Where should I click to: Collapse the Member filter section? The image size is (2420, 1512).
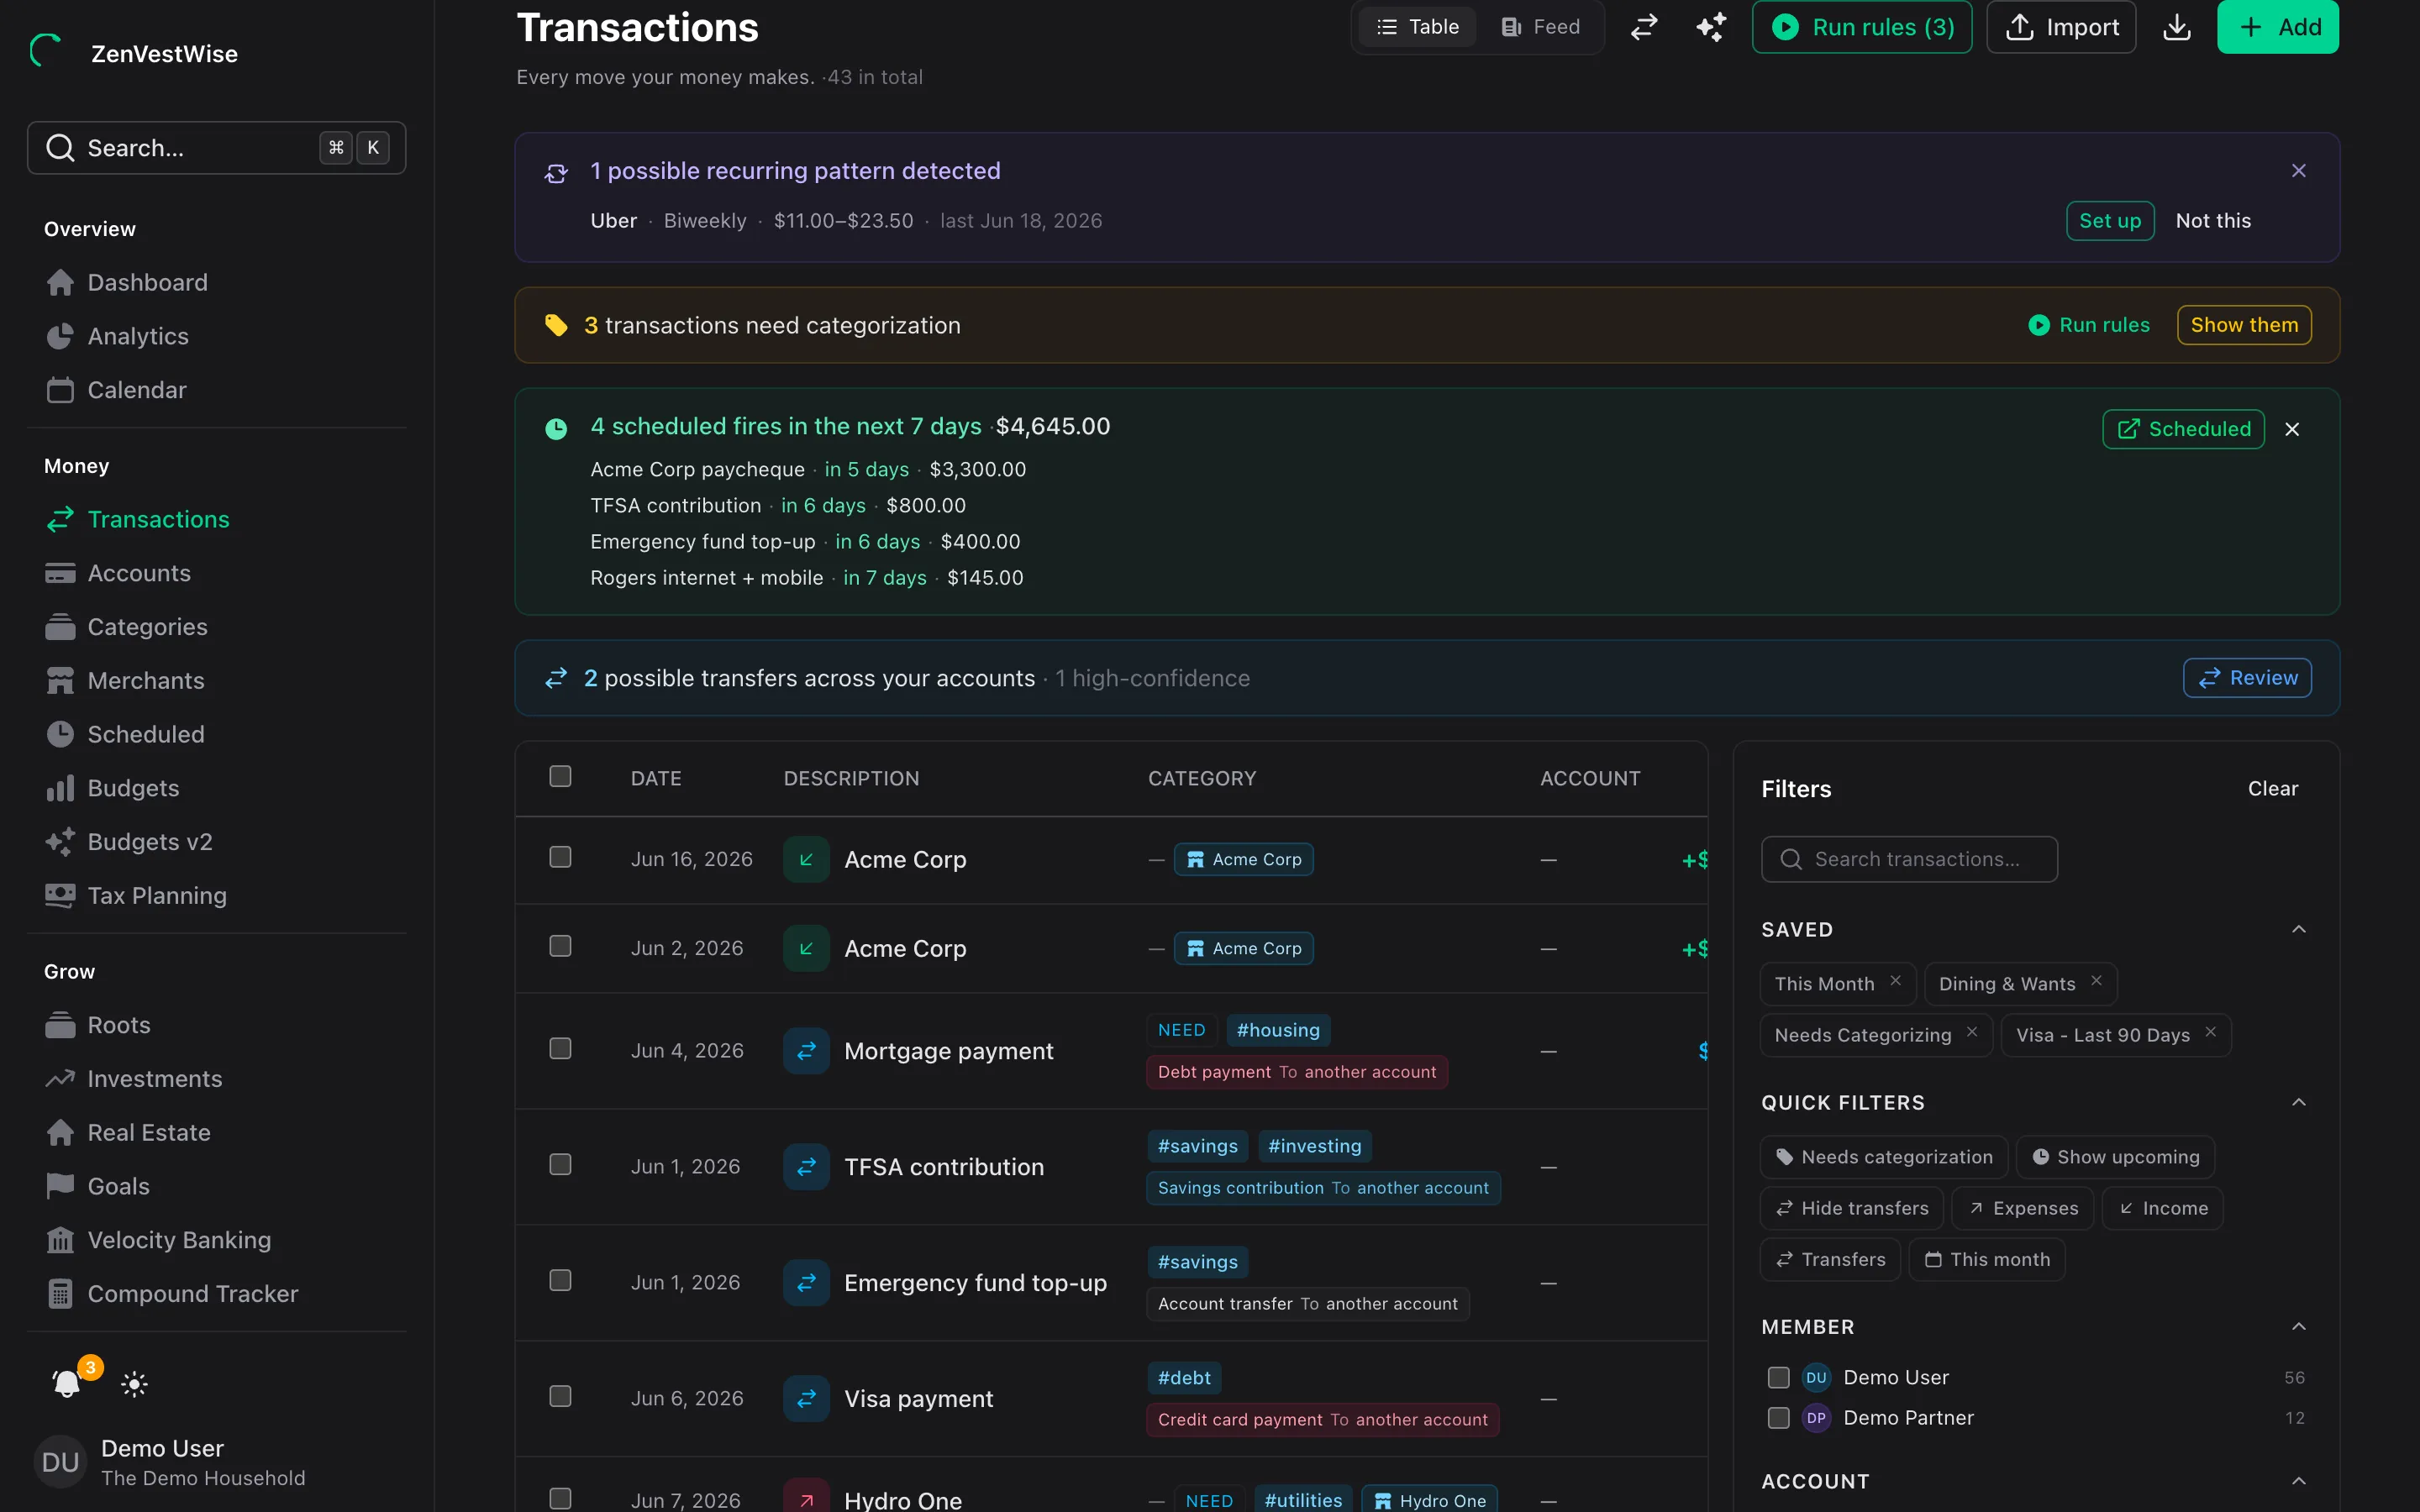pyautogui.click(x=2299, y=1327)
